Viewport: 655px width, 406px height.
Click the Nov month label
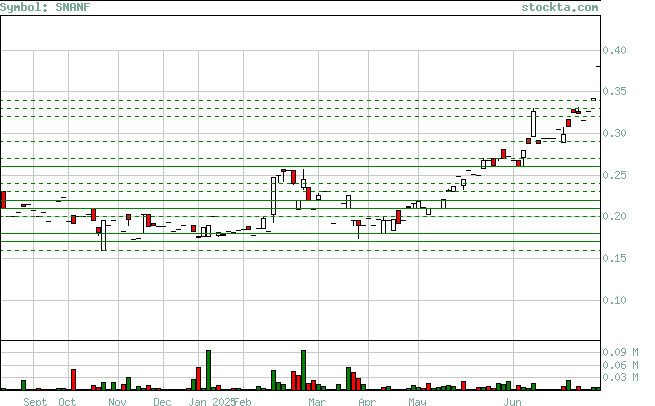point(117,402)
